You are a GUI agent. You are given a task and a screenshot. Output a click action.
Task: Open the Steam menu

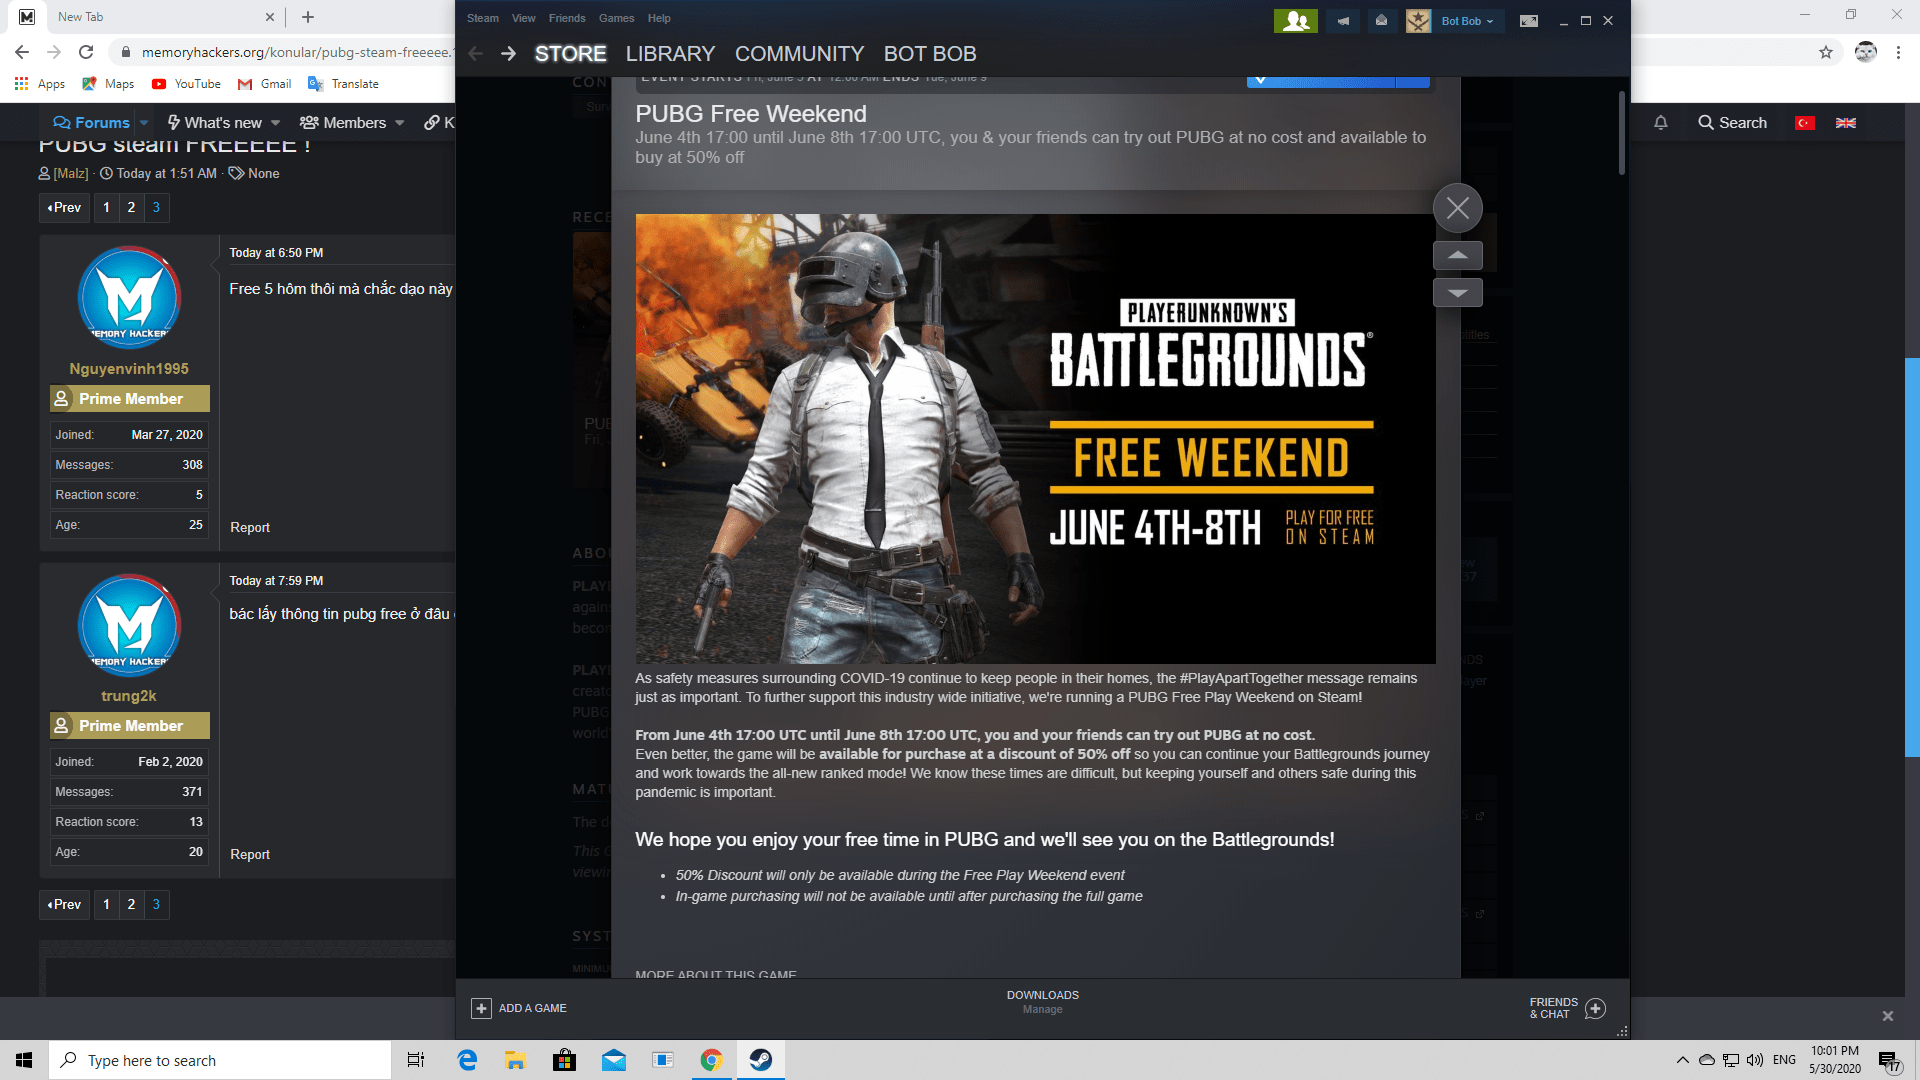[x=482, y=18]
